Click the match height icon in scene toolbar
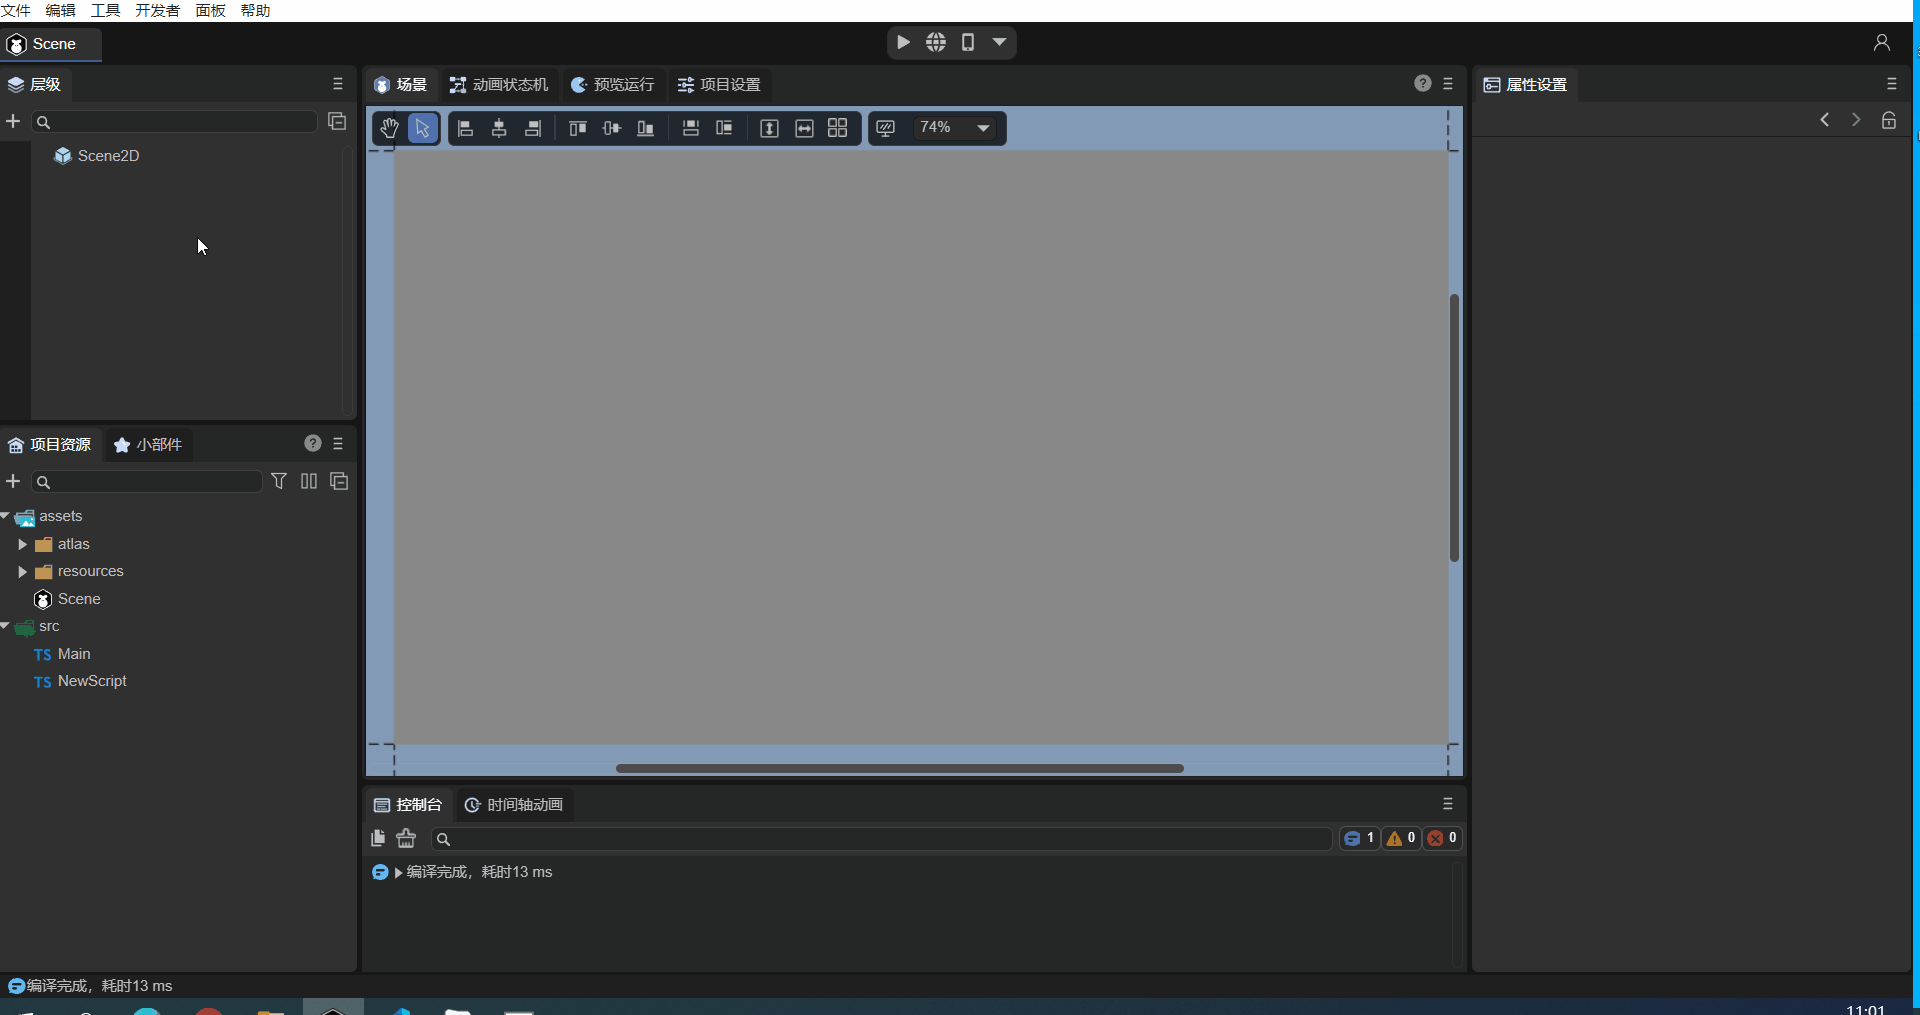This screenshot has width=1920, height=1015. 769,128
